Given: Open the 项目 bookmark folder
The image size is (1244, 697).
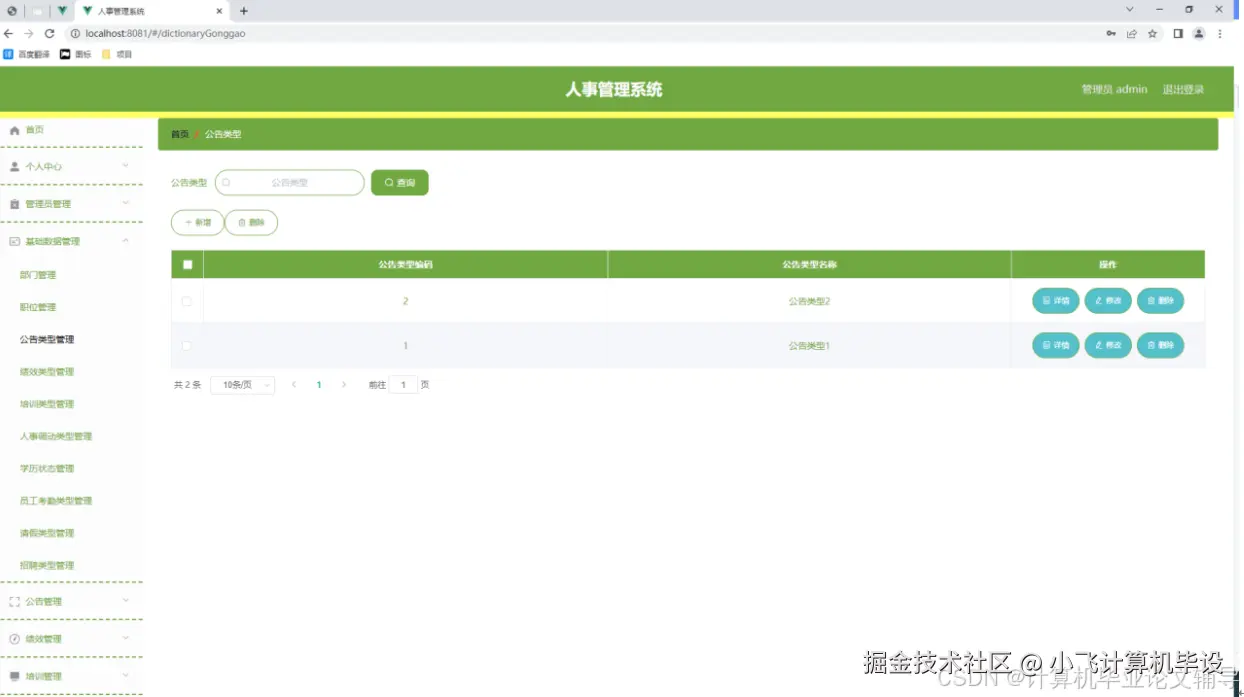Looking at the screenshot, I should [117, 54].
